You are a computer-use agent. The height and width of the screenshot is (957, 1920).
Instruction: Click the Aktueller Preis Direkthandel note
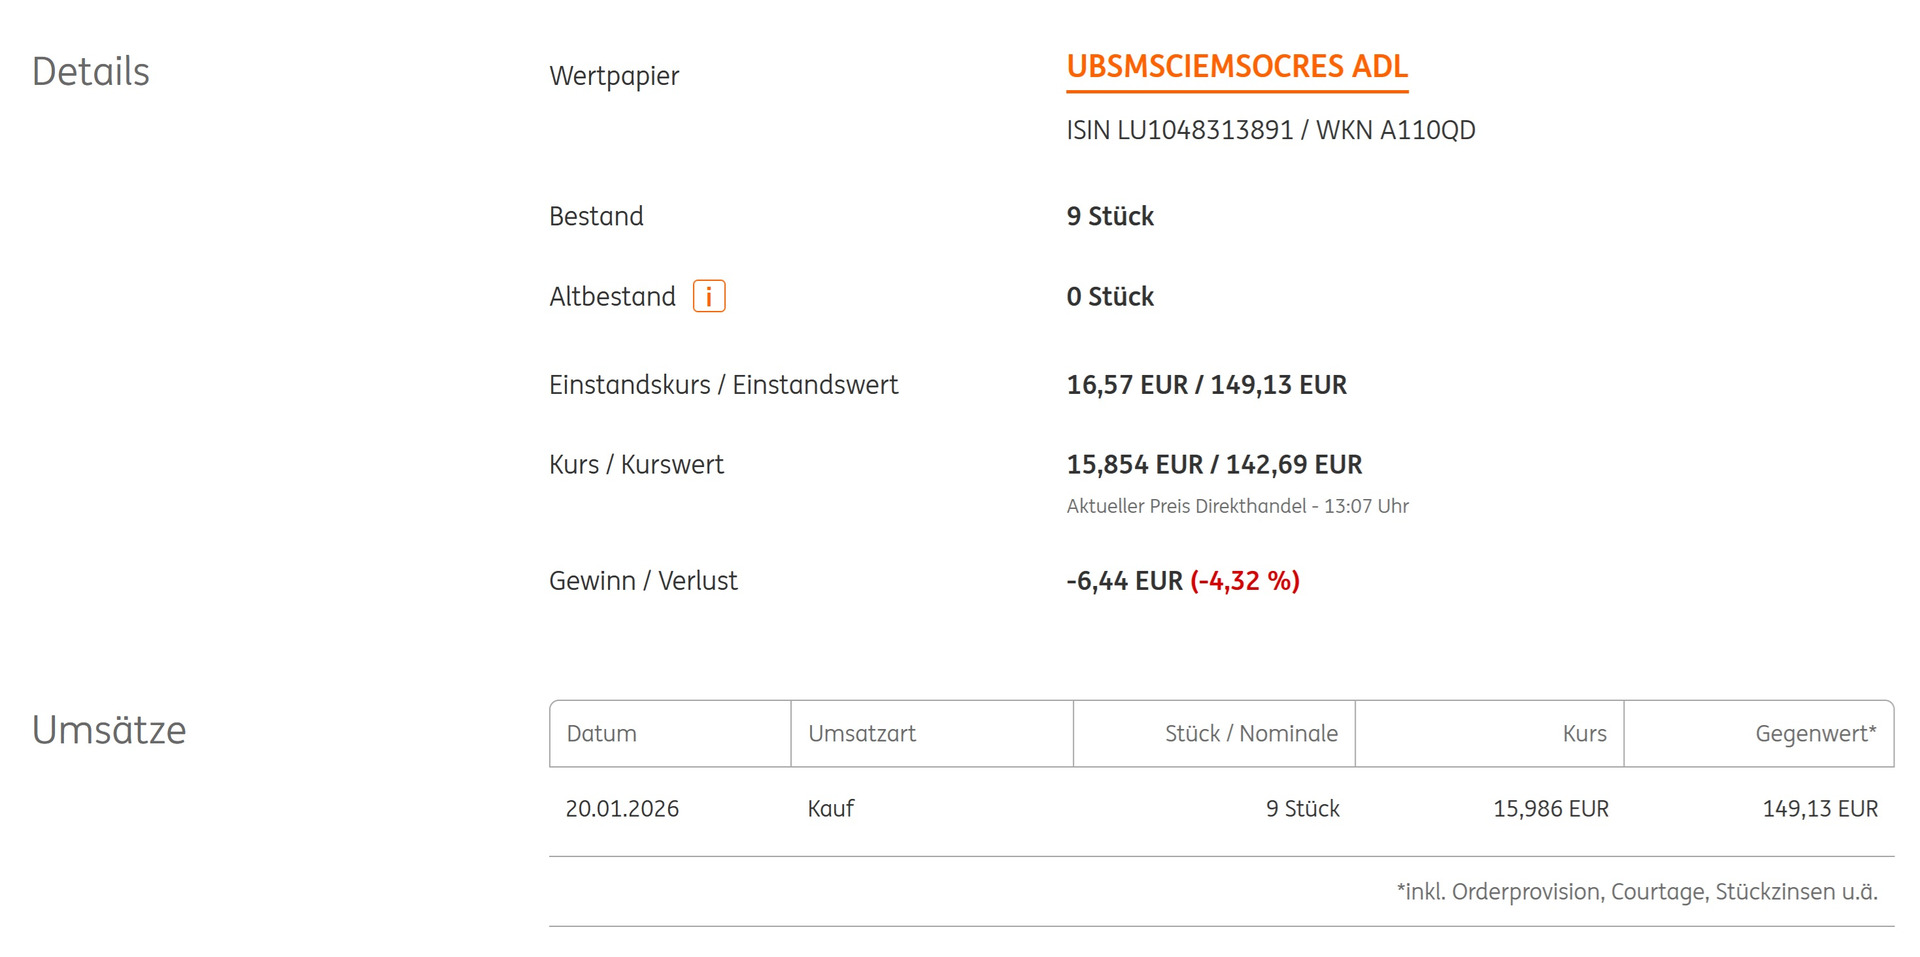(1237, 506)
